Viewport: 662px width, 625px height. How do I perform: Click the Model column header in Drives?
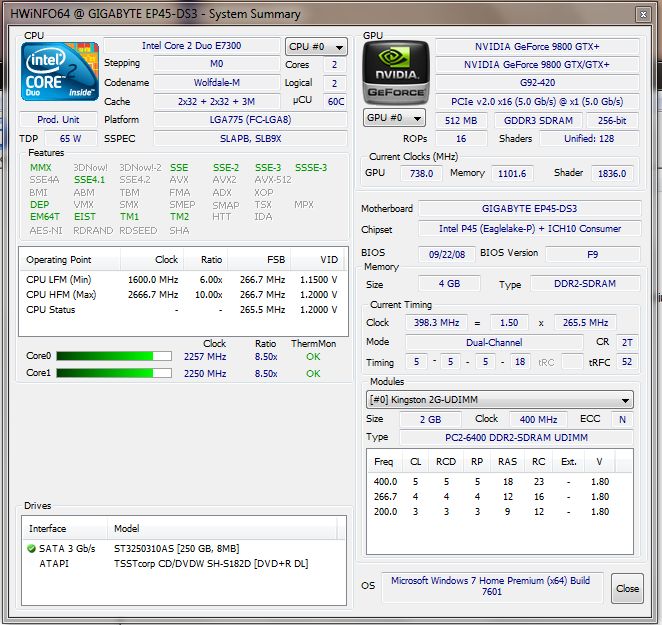[222, 528]
